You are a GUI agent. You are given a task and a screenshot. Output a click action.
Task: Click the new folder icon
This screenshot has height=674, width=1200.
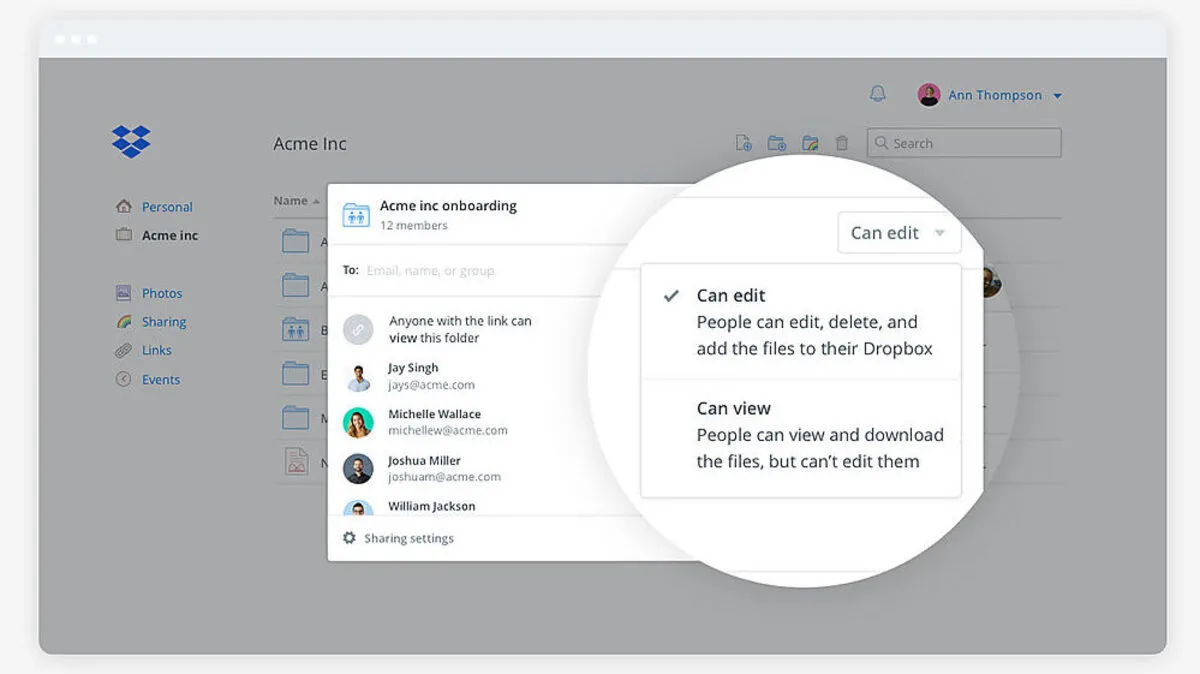[776, 143]
